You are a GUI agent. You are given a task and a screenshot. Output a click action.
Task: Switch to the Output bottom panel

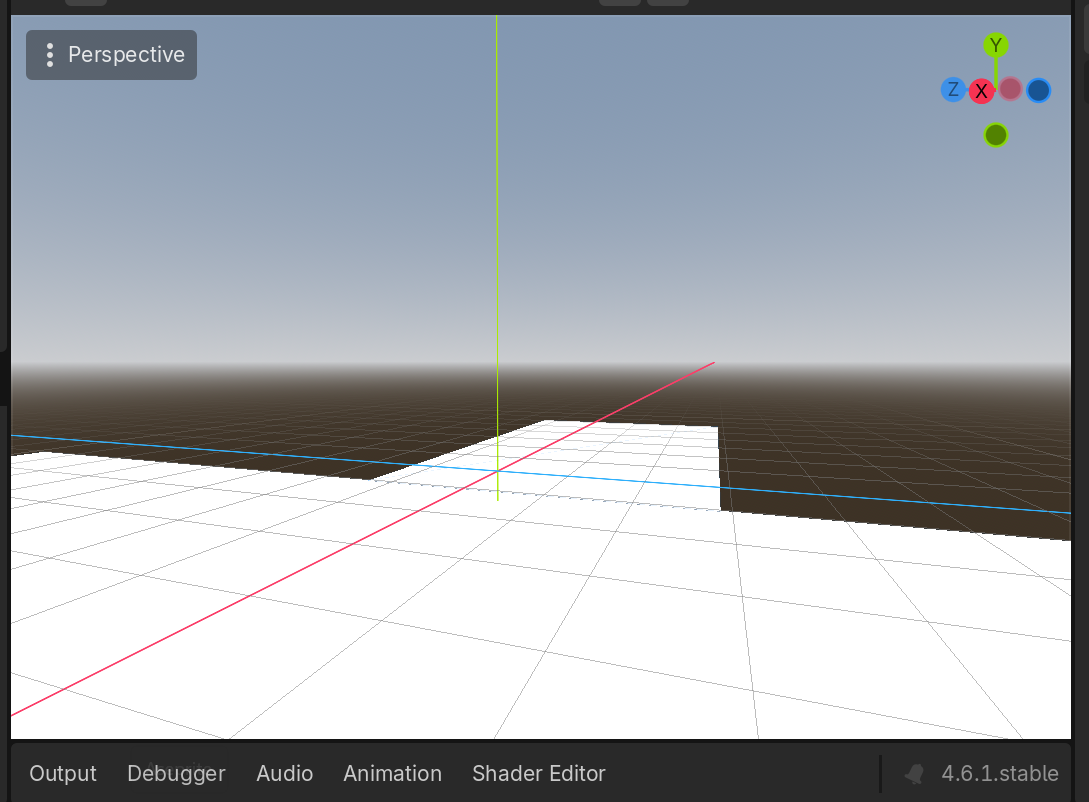[62, 773]
